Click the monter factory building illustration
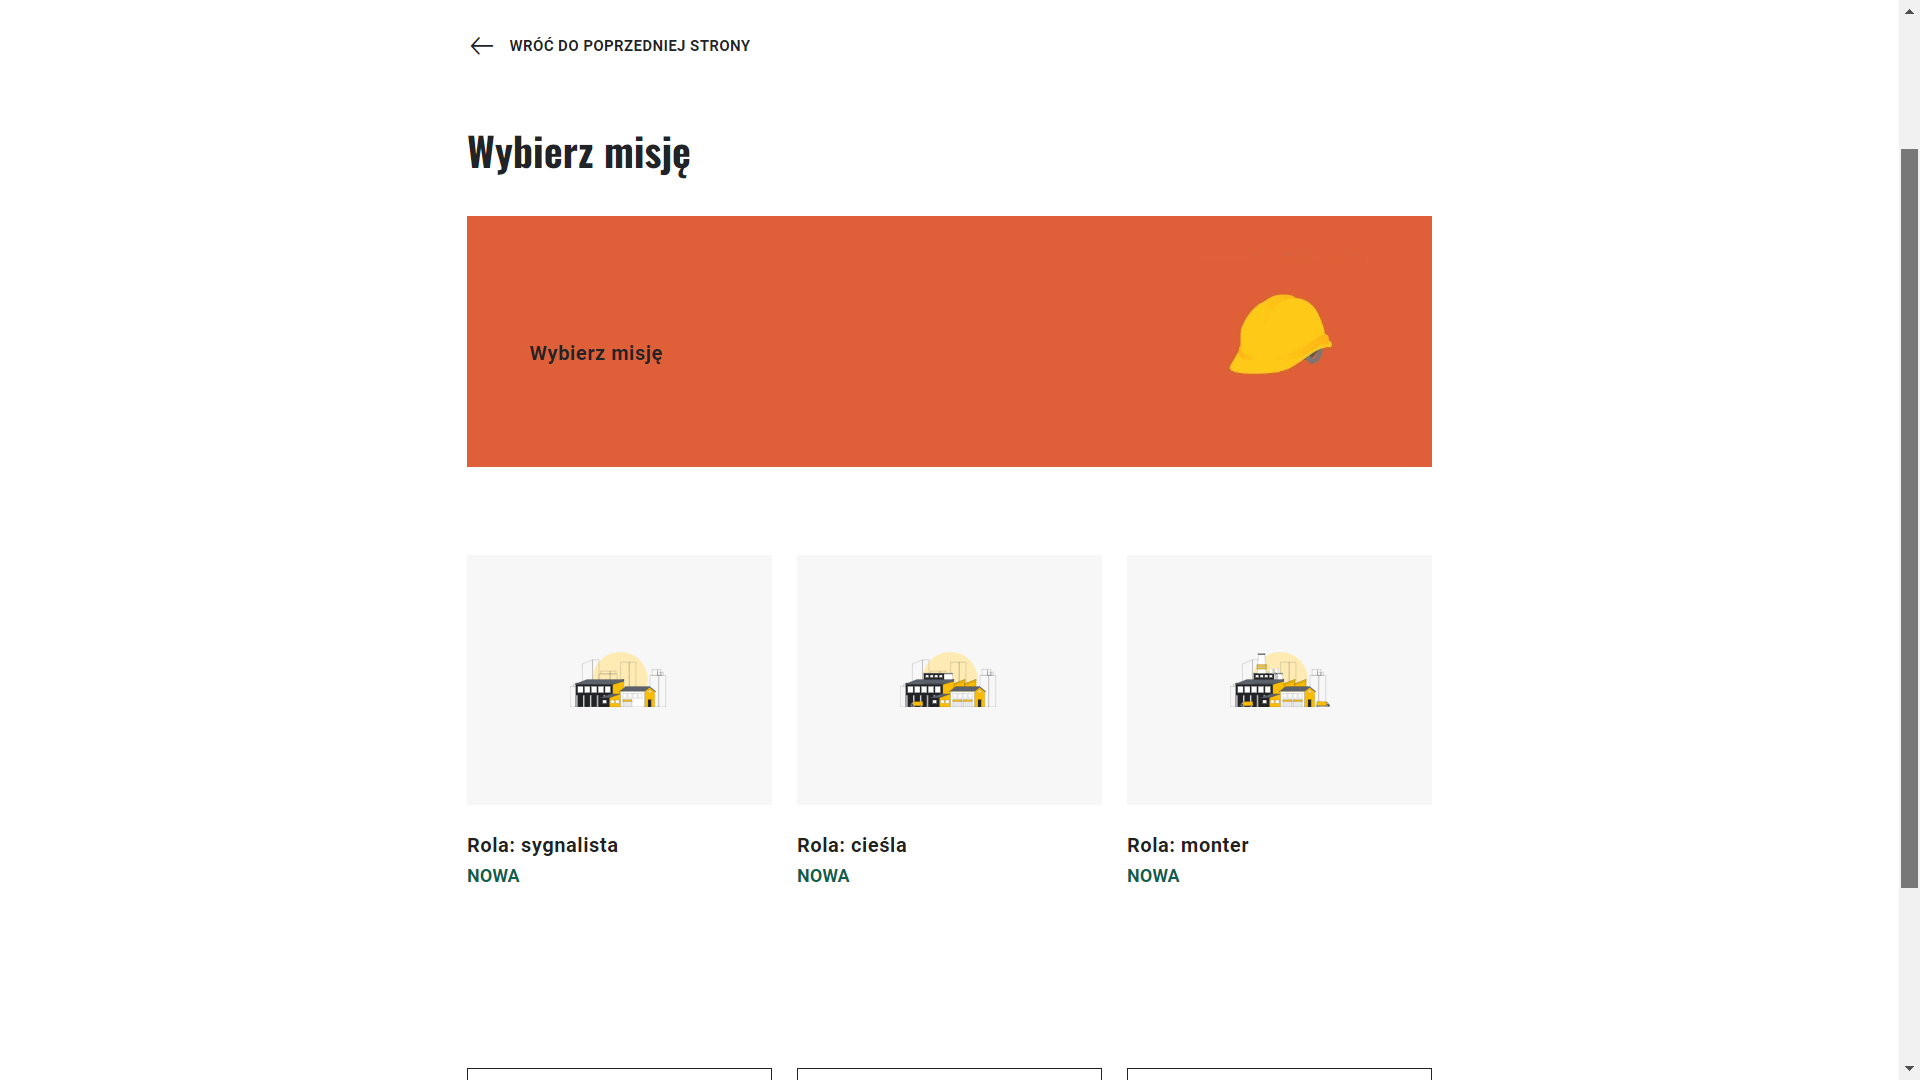The width and height of the screenshot is (1920, 1080). coord(1279,680)
